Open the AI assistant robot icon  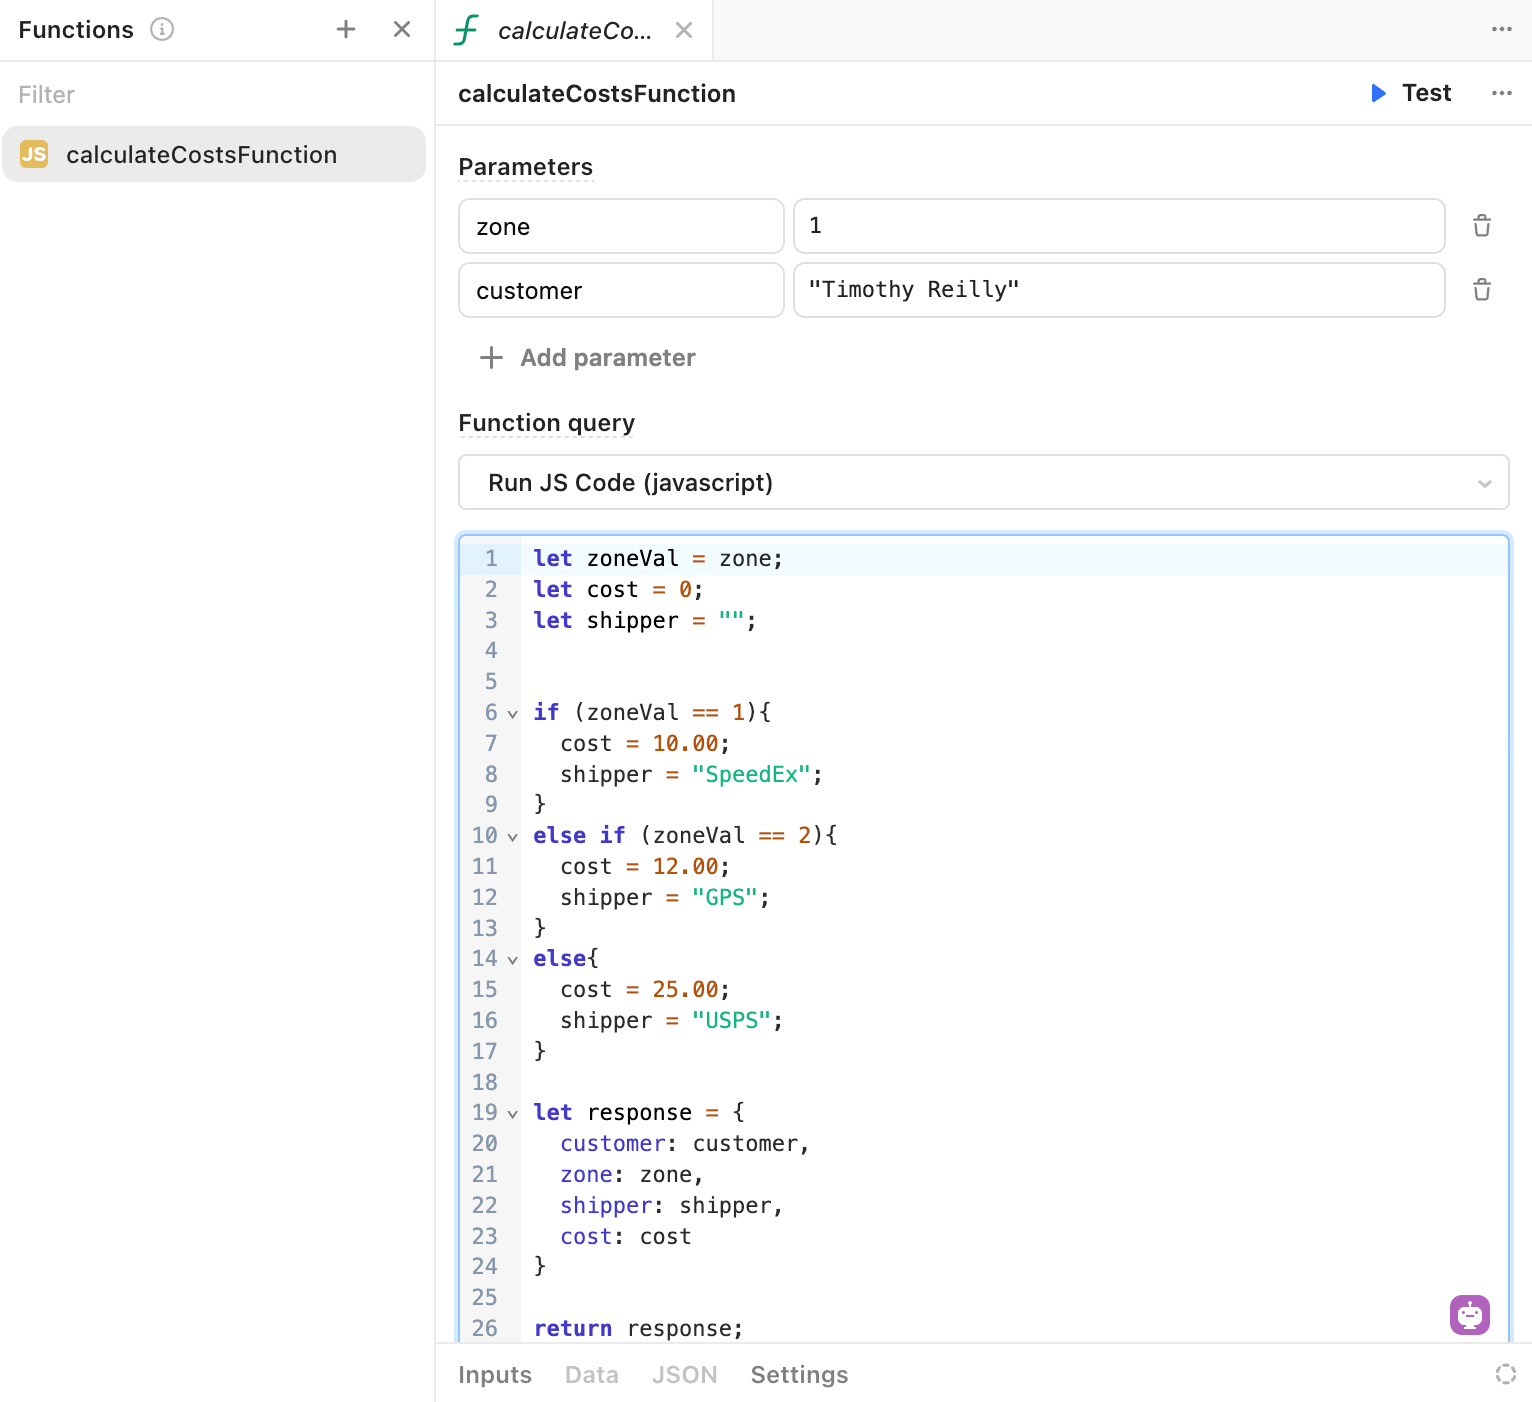coord(1470,1315)
